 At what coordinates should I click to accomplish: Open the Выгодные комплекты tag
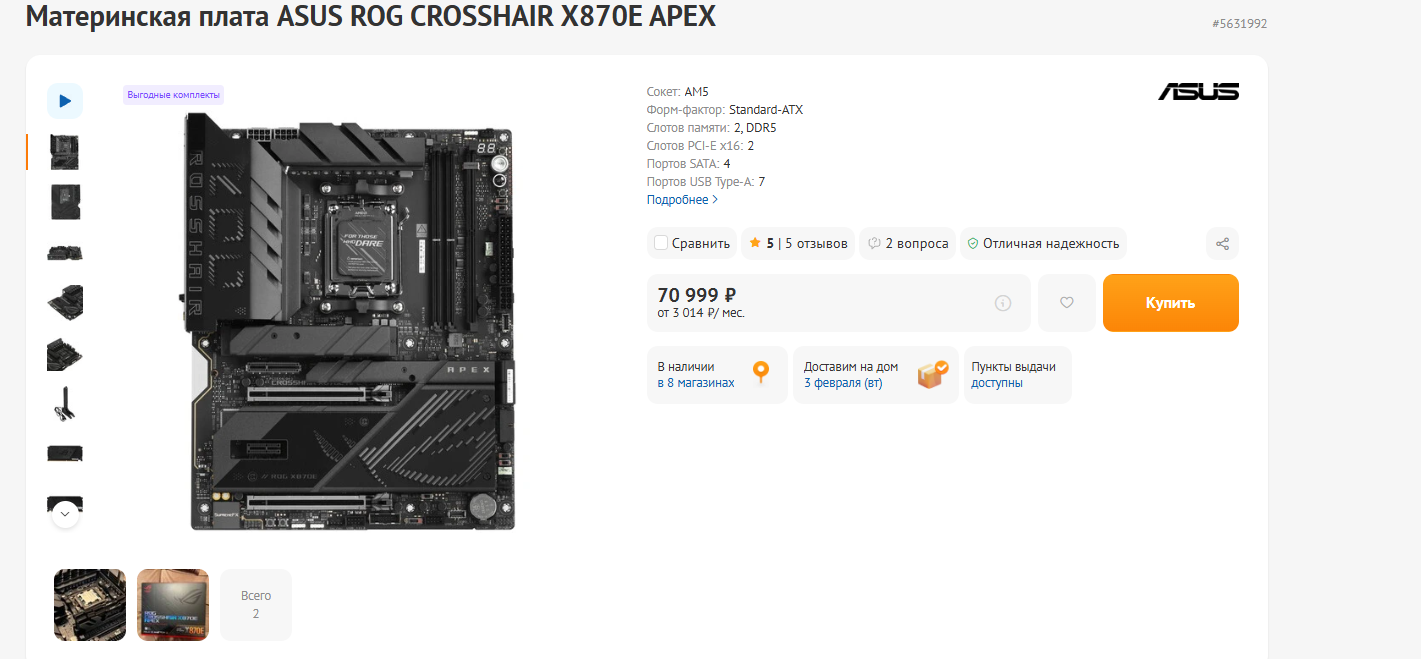pos(173,95)
